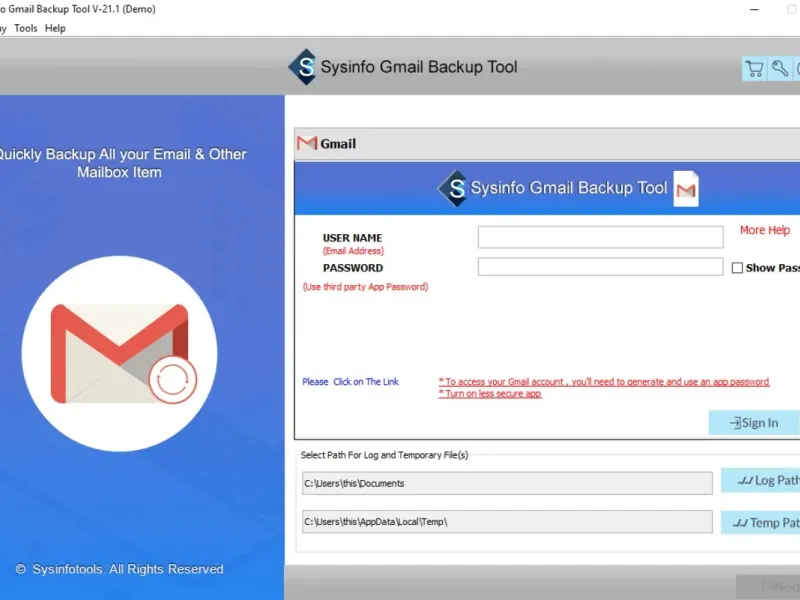This screenshot has width=800, height=600.
Task: Minimize the Gmail Backup Tool window
Action: [x=755, y=9]
